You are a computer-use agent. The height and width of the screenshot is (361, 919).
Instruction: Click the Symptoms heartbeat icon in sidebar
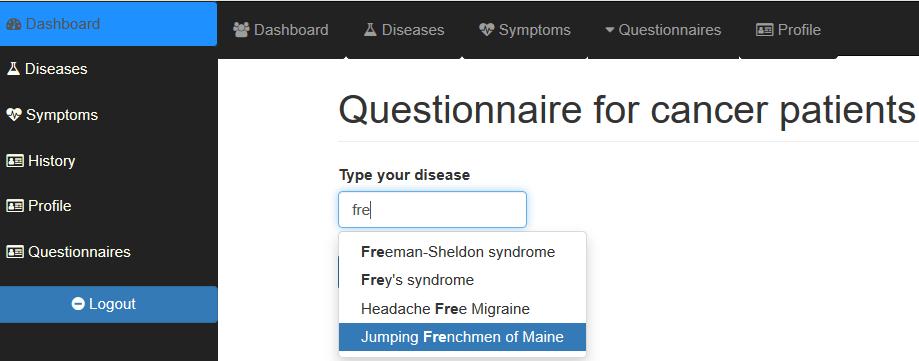pos(13,114)
